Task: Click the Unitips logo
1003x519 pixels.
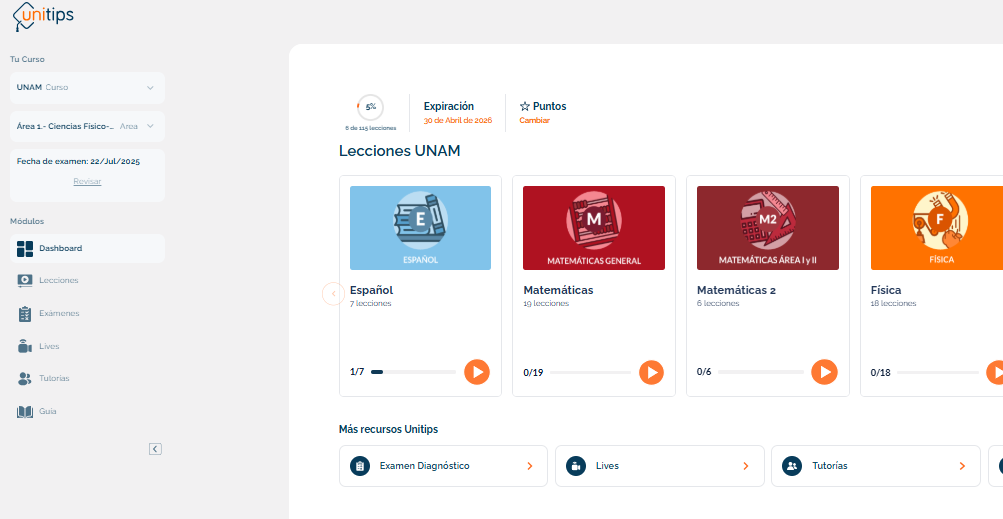Action: click(43, 16)
